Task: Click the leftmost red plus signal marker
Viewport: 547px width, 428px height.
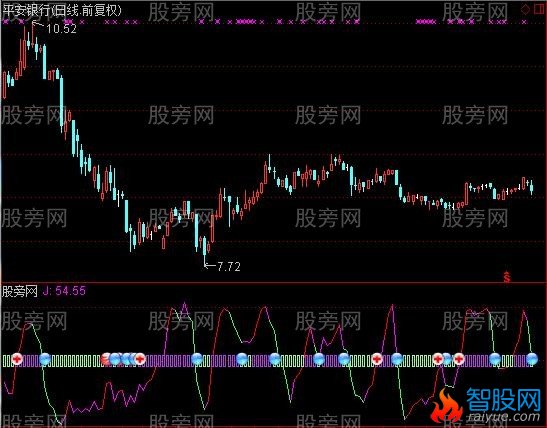Action: pos(17,359)
